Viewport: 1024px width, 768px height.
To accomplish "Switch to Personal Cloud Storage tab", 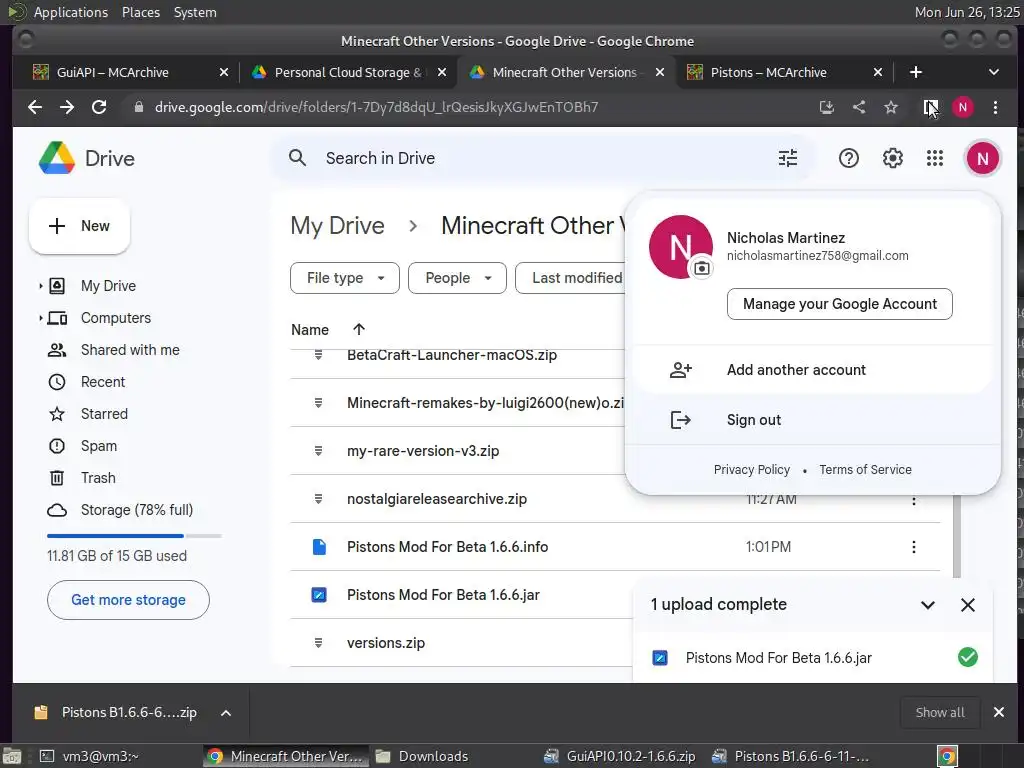I will (x=348, y=72).
